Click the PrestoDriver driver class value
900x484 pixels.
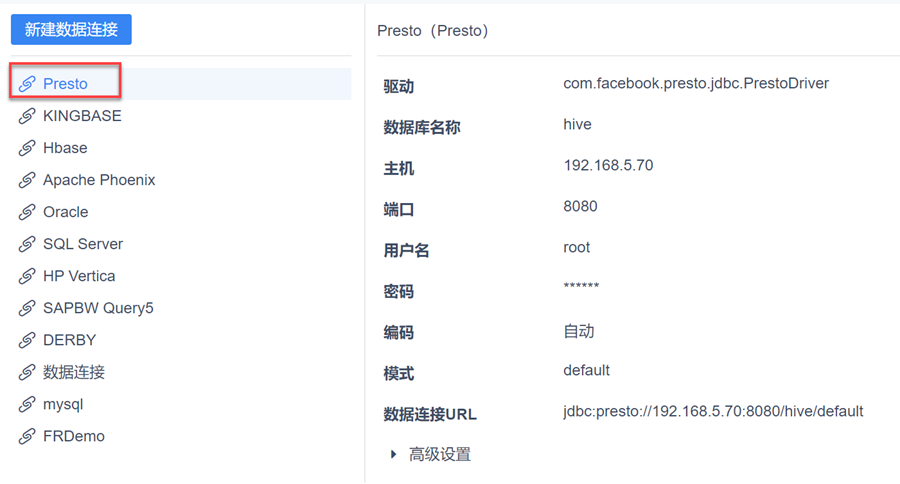click(x=696, y=84)
